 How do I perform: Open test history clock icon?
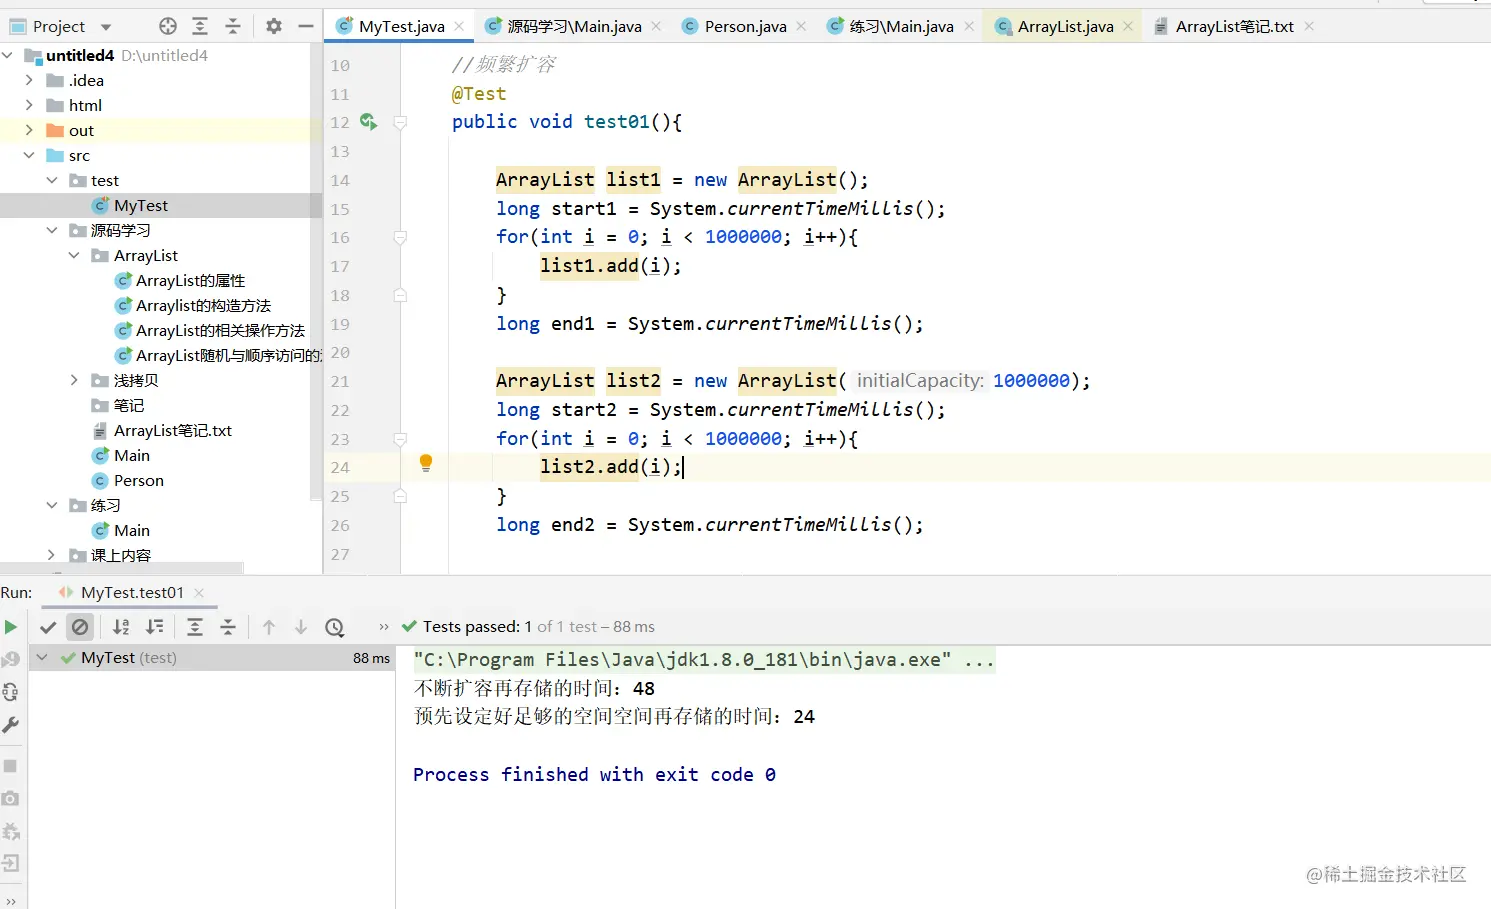coord(335,627)
